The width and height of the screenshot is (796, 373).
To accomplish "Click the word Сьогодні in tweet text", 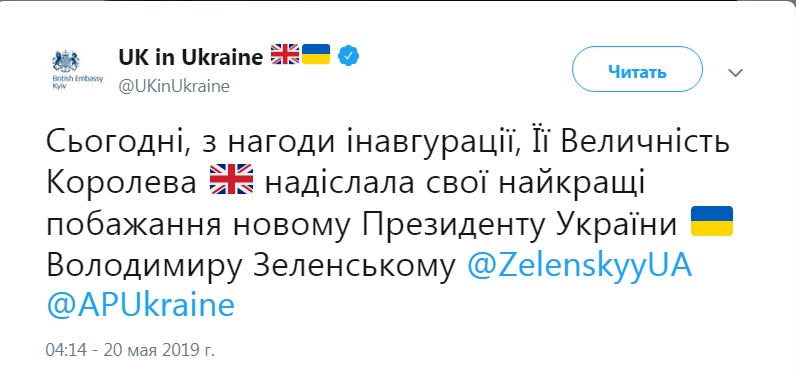I will [114, 143].
